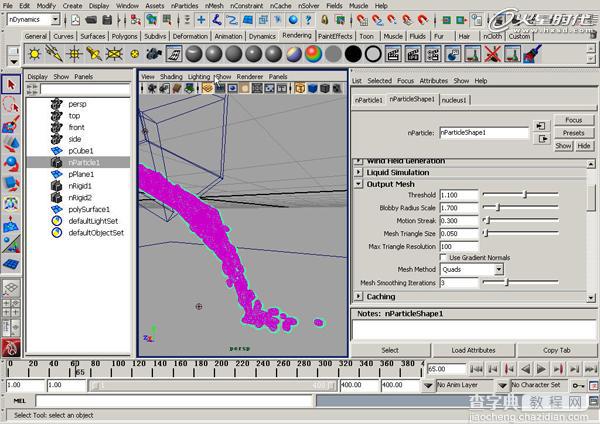
Task: Click the Copy Tab button
Action: 557,350
